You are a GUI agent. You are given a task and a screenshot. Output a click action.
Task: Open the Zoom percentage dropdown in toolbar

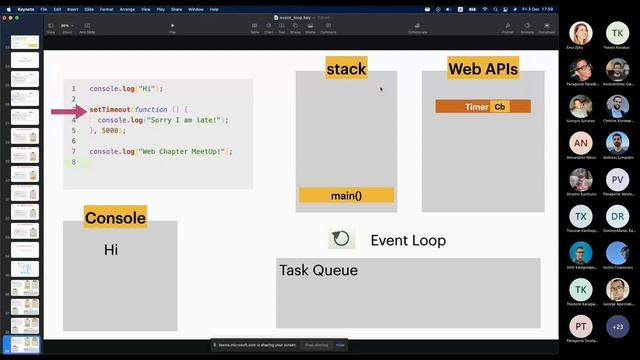(x=67, y=28)
